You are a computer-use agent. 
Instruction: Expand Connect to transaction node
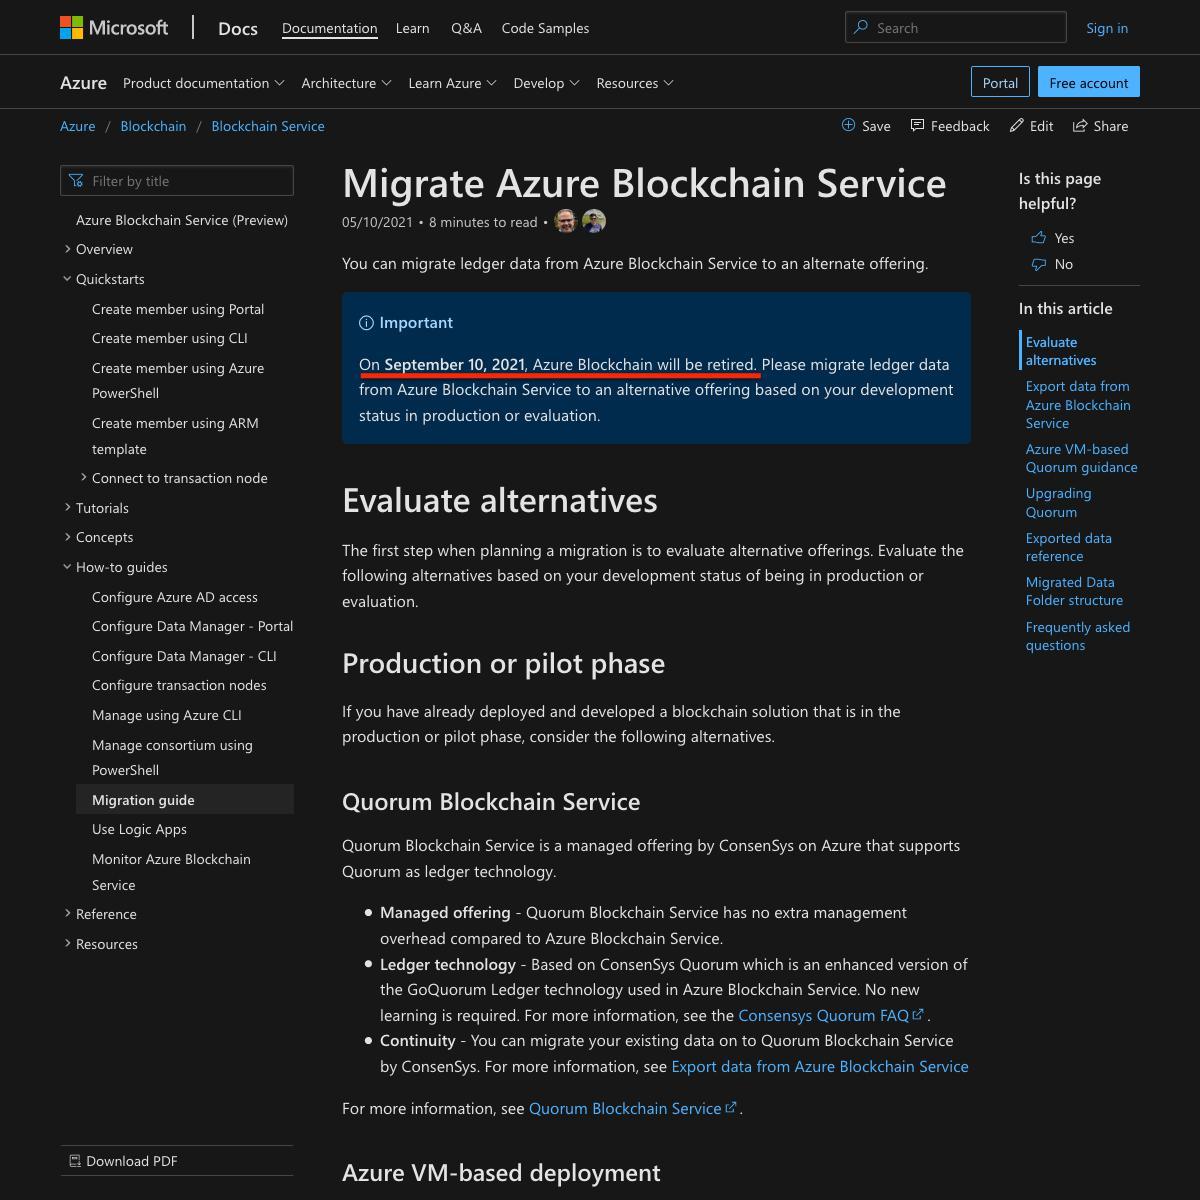click(x=83, y=478)
